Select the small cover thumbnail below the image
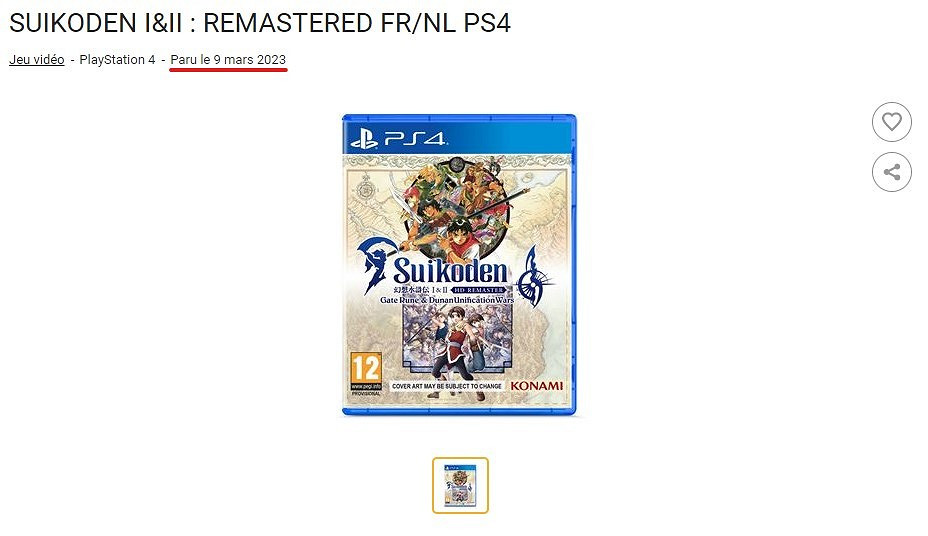The width and height of the screenshot is (928, 536). tap(460, 485)
